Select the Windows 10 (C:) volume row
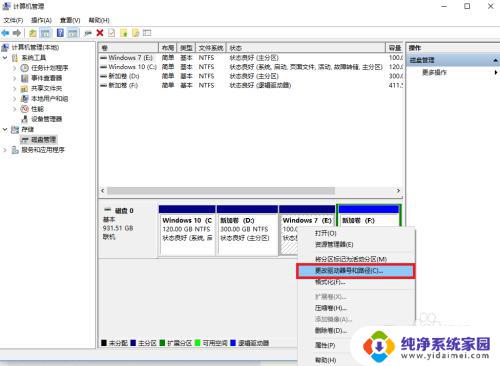 click(x=251, y=67)
